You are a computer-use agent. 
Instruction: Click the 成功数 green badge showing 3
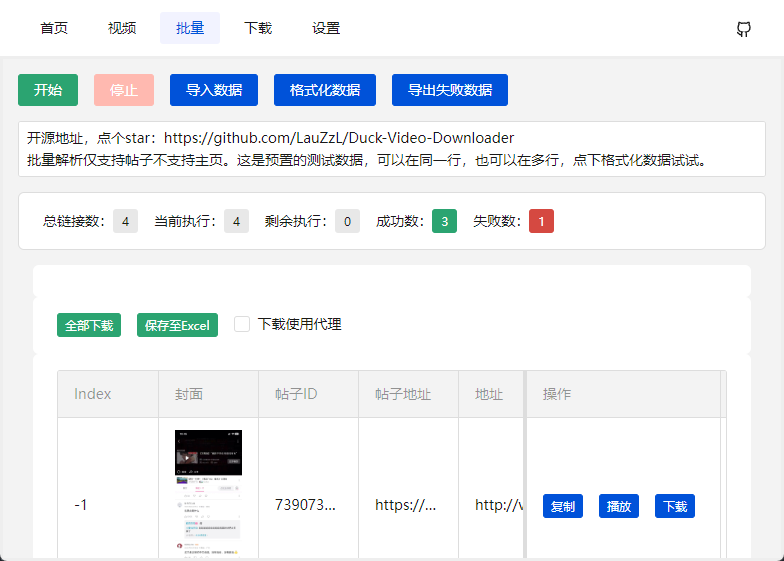pyautogui.click(x=444, y=221)
